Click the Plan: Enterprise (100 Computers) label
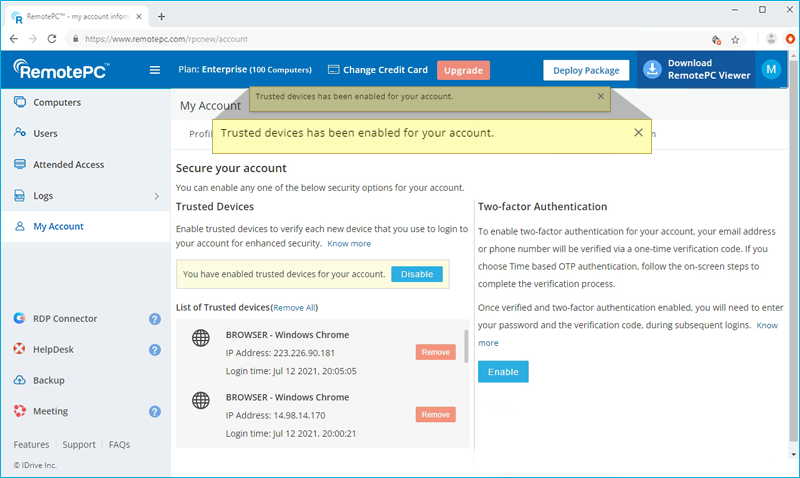 tap(244, 69)
